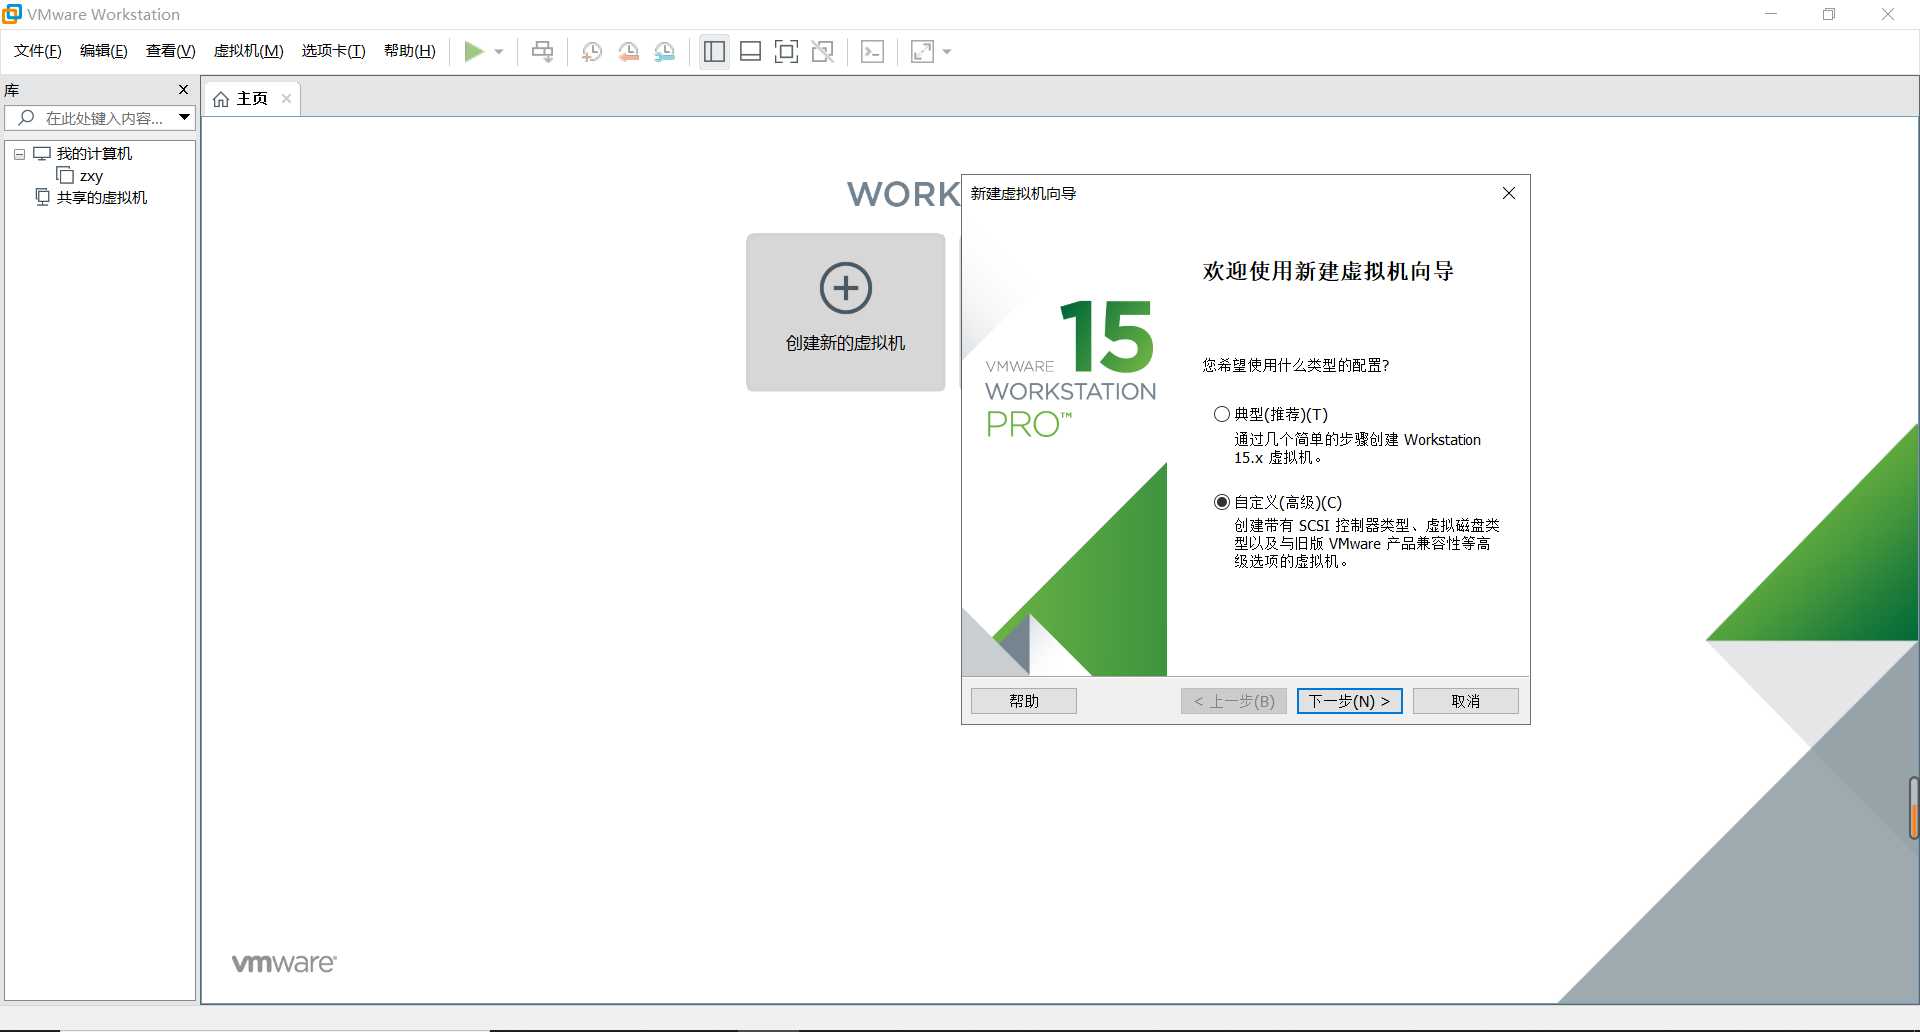This screenshot has width=1920, height=1032.
Task: Open the library search filter dropdown
Action: click(x=185, y=117)
